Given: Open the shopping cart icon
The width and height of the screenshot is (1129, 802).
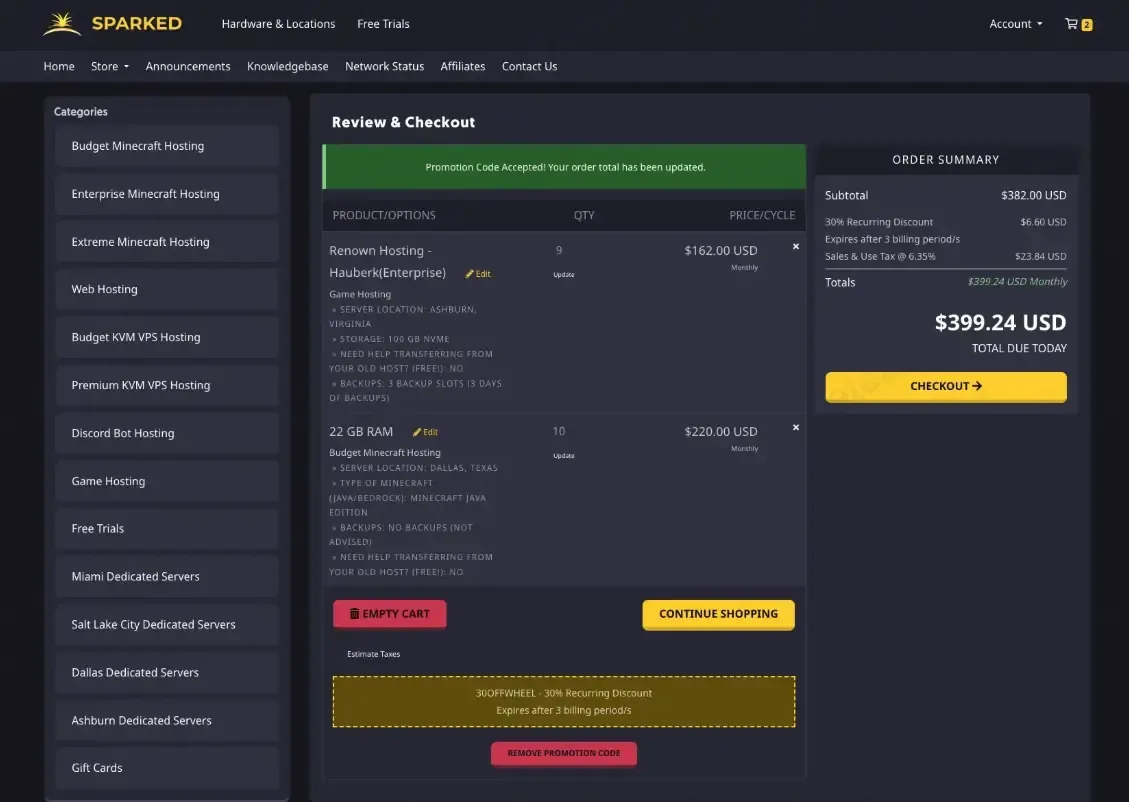Looking at the screenshot, I should pos(1078,24).
